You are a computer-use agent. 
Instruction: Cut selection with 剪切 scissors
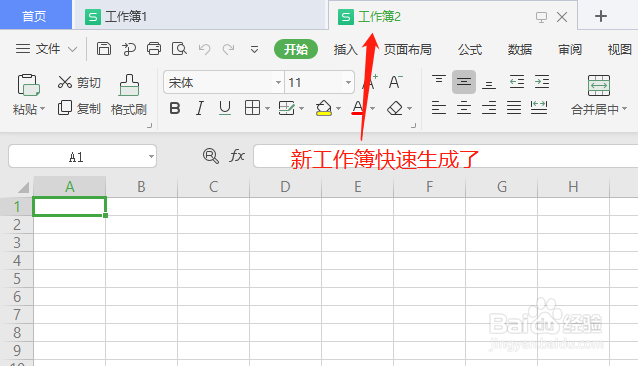click(79, 83)
